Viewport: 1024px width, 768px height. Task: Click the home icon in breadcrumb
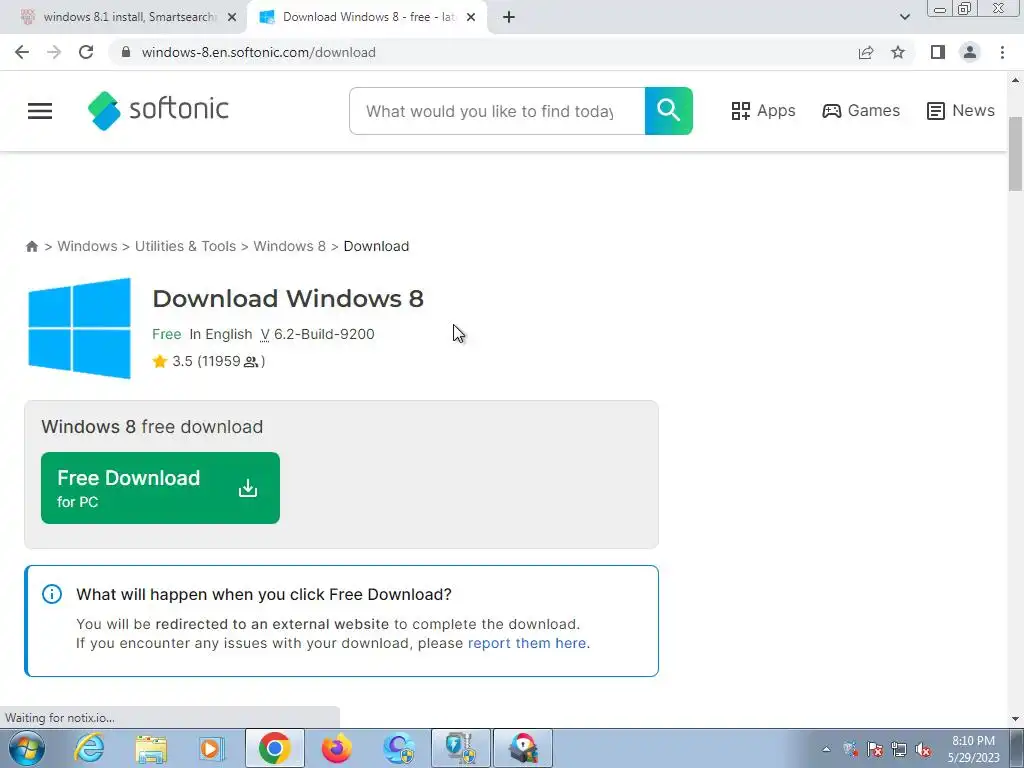click(31, 246)
